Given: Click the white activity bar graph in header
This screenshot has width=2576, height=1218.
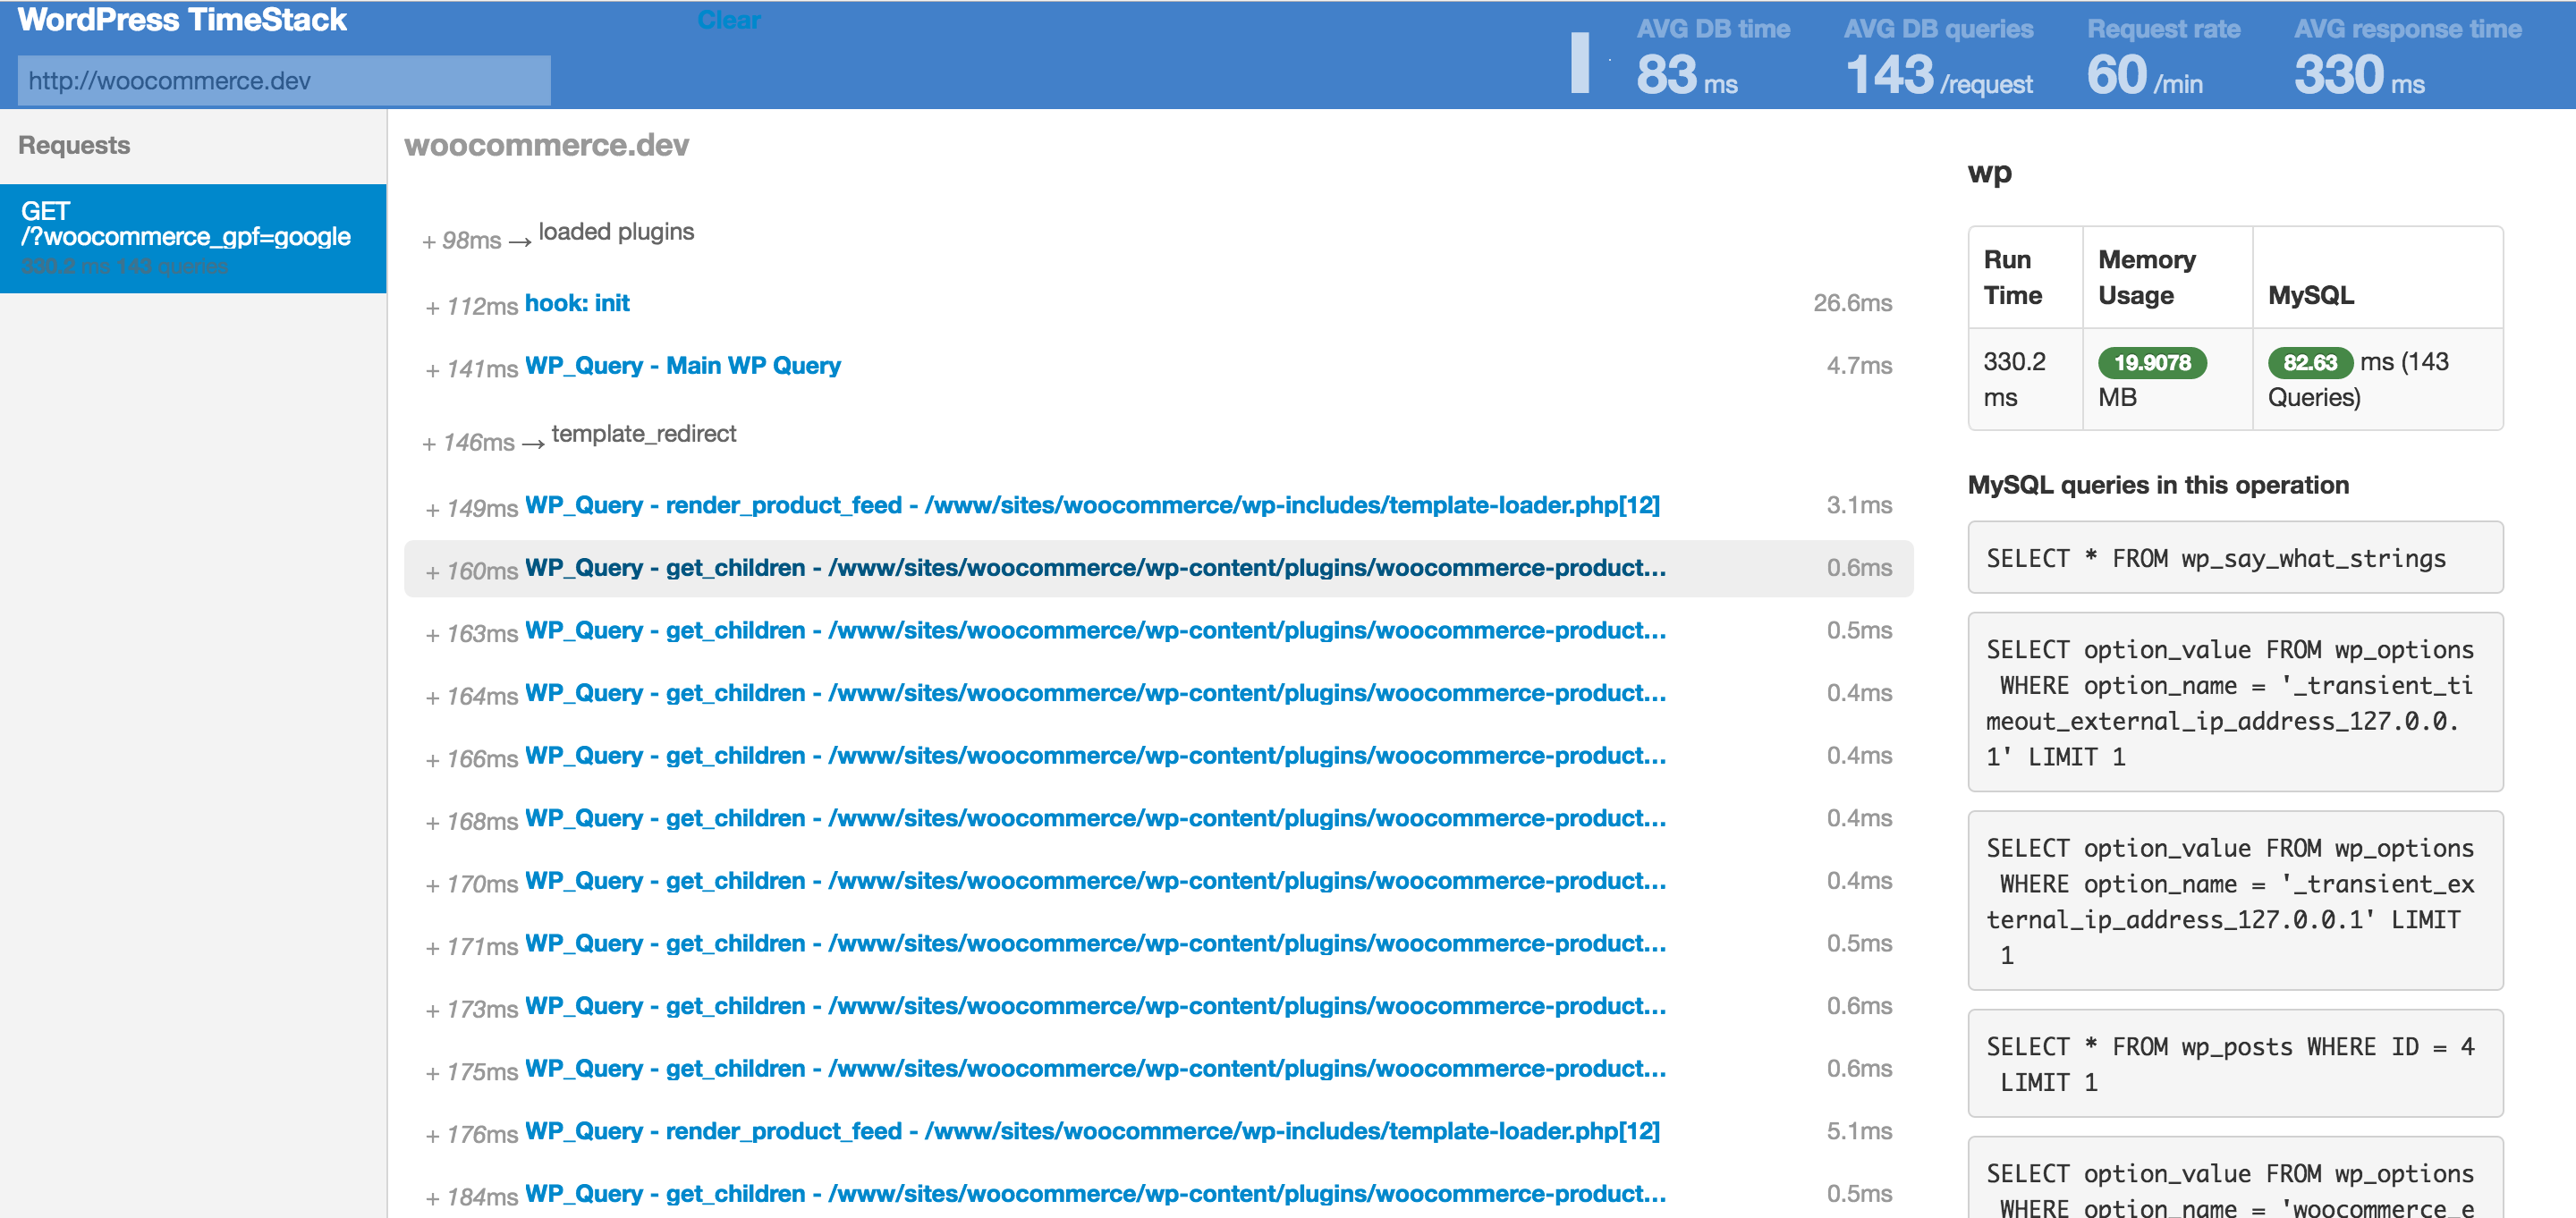Looking at the screenshot, I should 1580,63.
